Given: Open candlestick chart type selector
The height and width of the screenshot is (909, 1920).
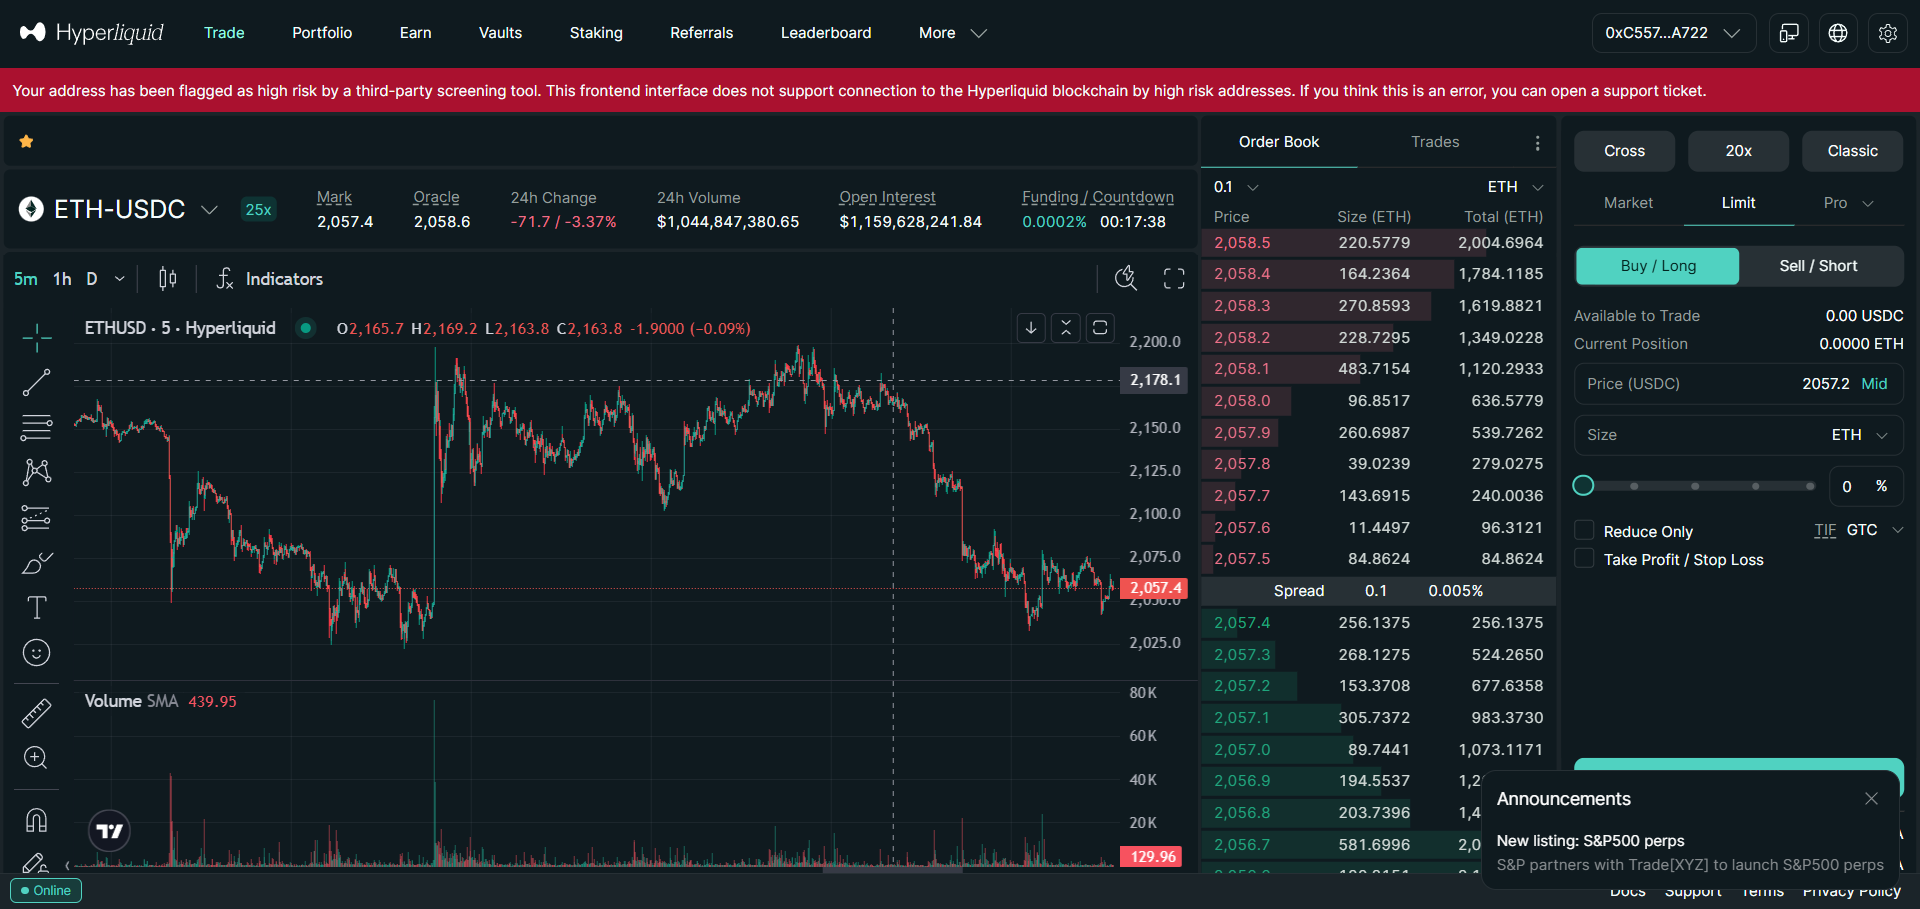Looking at the screenshot, I should pyautogui.click(x=168, y=279).
